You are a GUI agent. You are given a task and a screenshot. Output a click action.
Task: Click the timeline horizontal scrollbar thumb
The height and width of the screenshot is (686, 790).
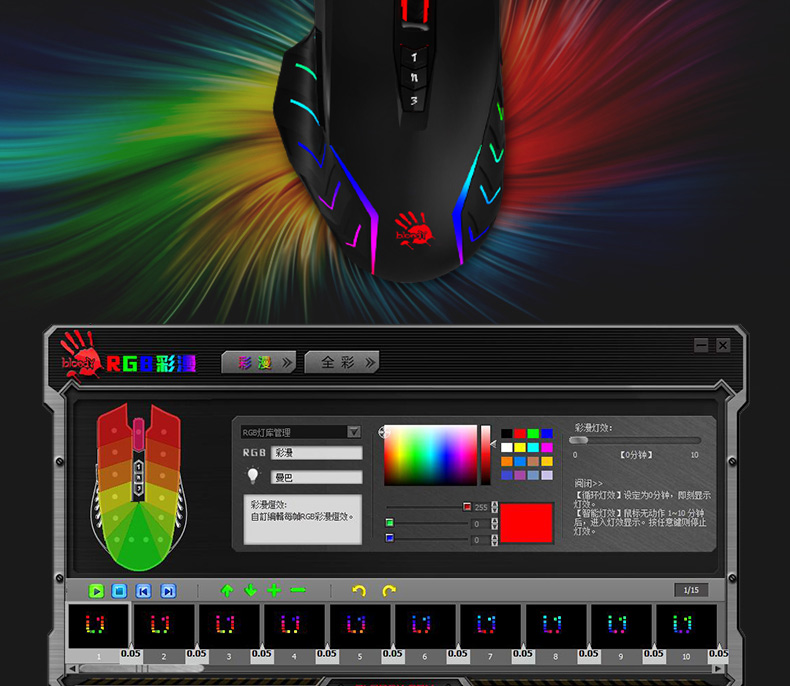[x=142, y=668]
